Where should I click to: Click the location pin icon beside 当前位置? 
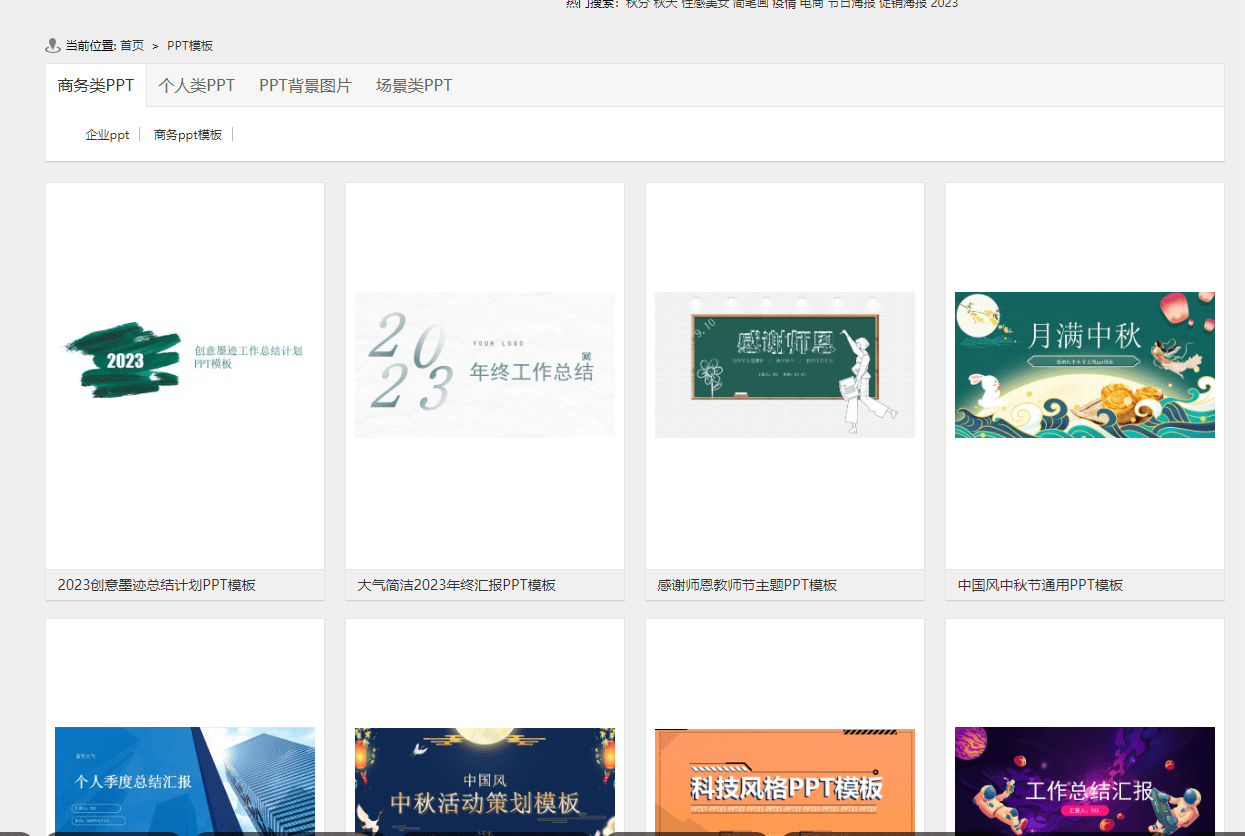tap(53, 45)
